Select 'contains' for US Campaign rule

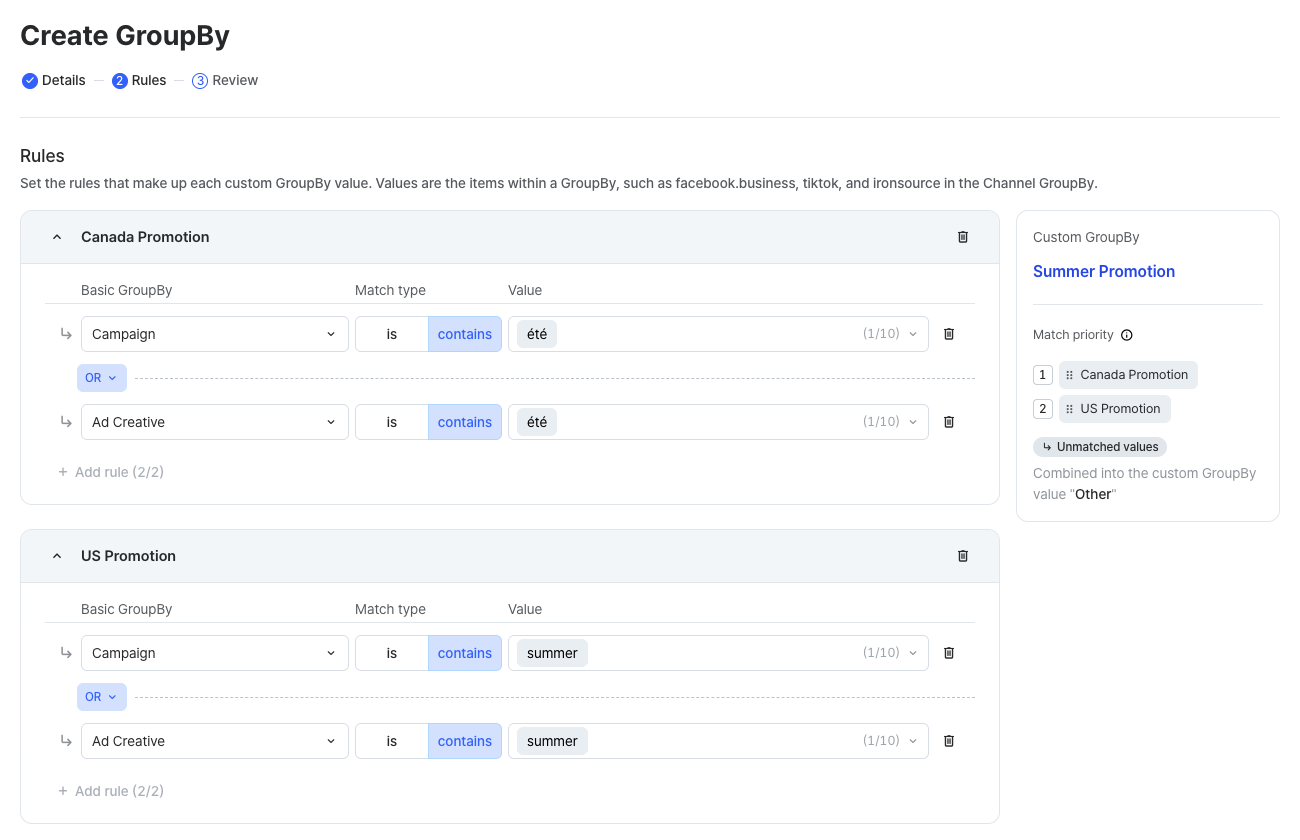(x=465, y=653)
